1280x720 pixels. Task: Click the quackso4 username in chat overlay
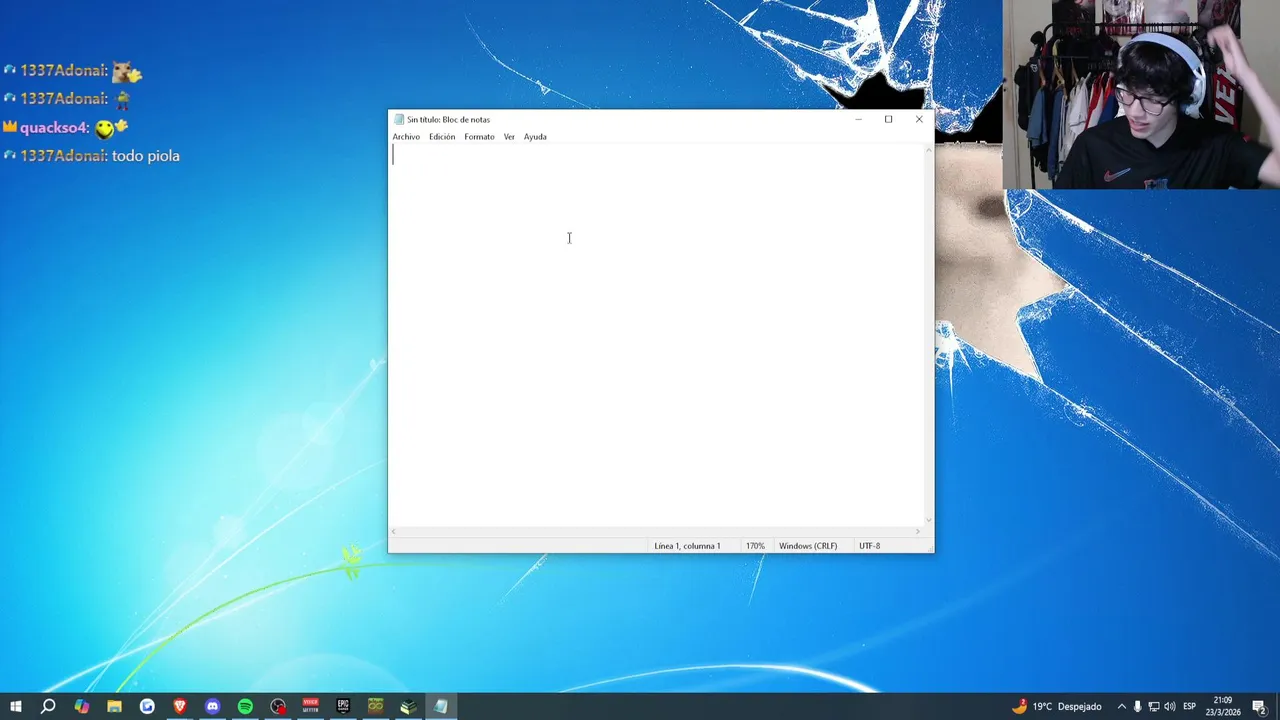[54, 128]
